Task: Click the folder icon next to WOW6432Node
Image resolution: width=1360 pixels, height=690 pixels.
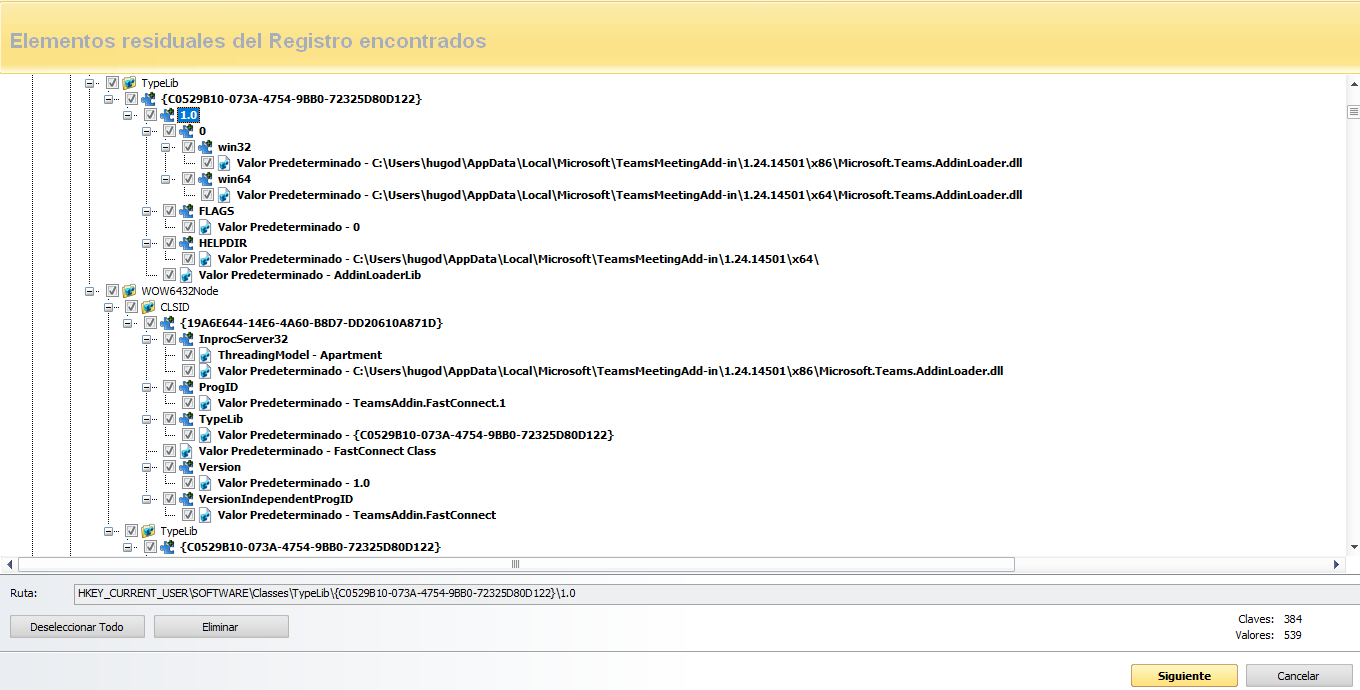Action: pyautogui.click(x=129, y=291)
